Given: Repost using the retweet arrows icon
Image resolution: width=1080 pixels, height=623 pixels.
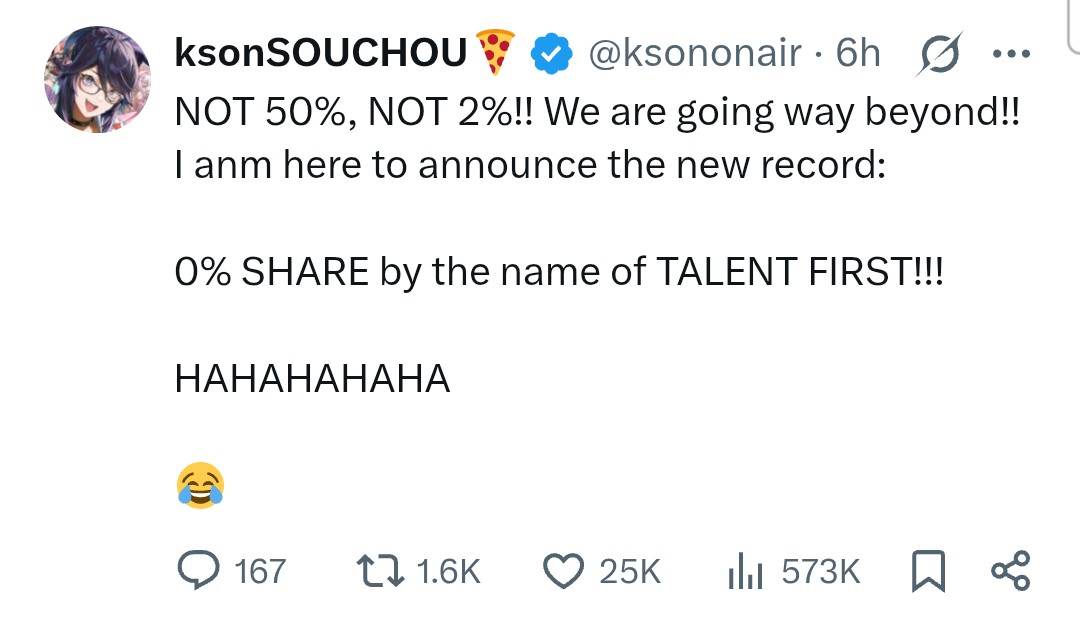Looking at the screenshot, I should (380, 571).
